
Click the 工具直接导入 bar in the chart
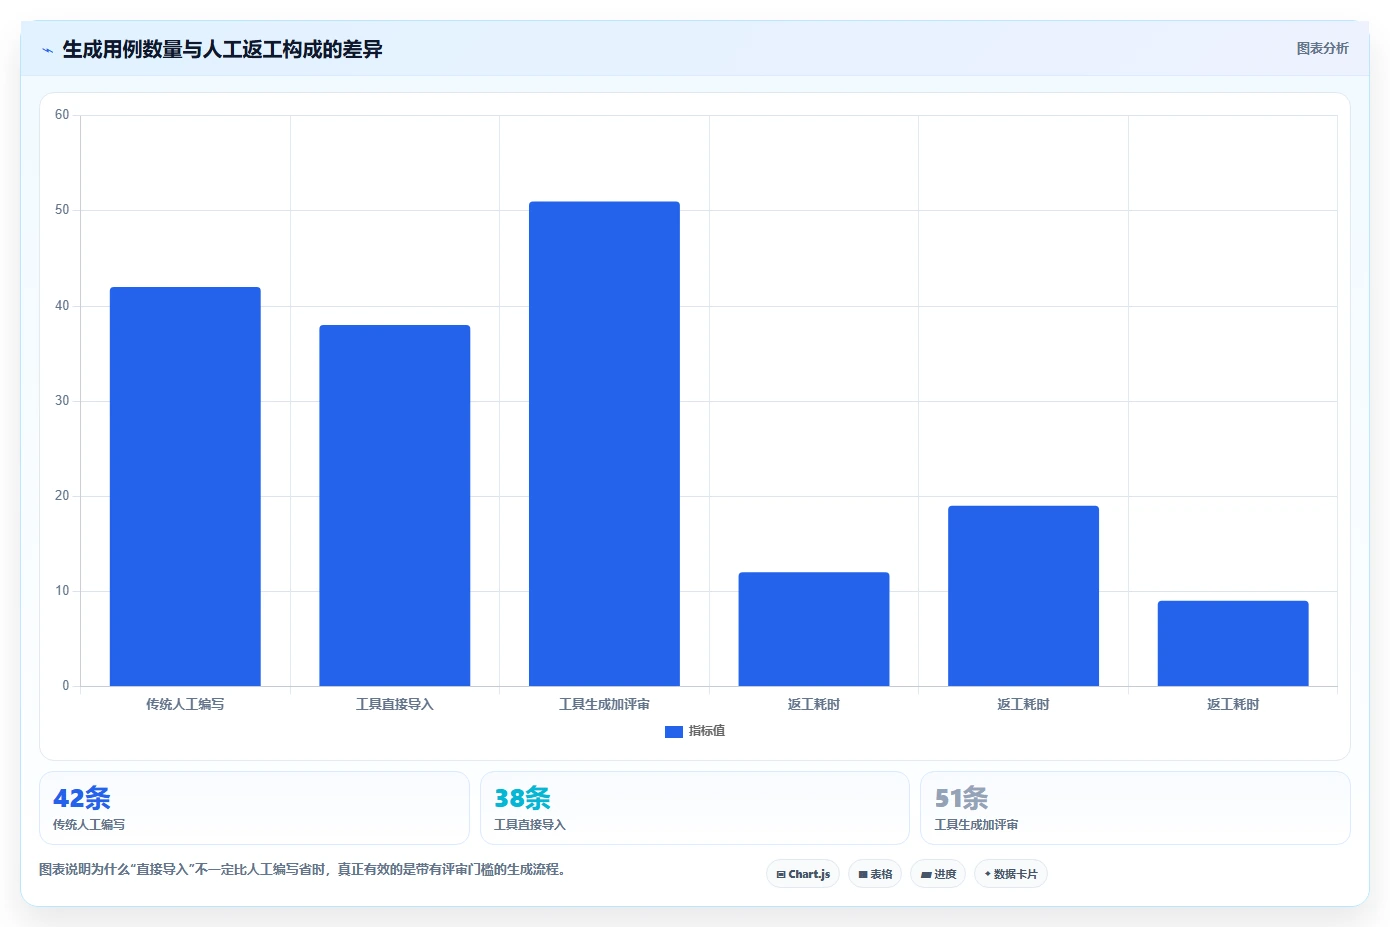click(x=395, y=506)
